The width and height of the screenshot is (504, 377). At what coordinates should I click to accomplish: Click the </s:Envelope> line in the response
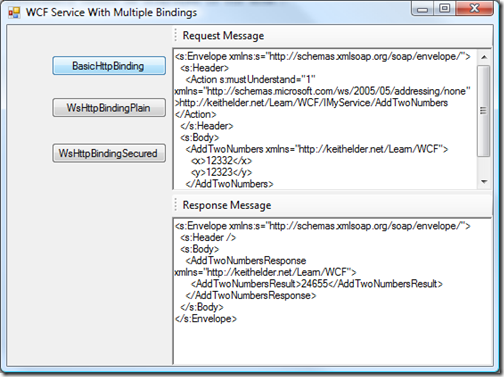[206, 319]
